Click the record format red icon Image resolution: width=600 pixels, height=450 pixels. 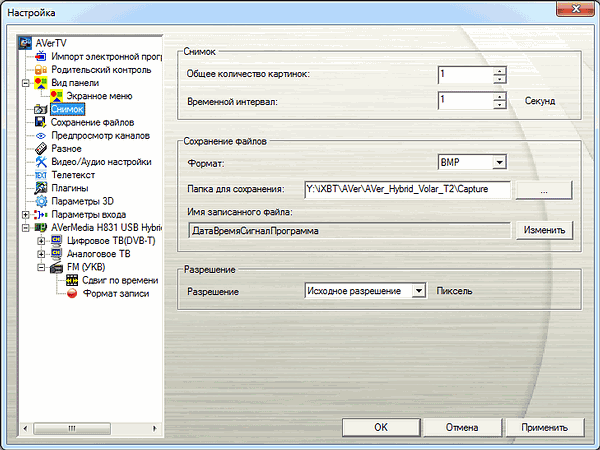72,293
